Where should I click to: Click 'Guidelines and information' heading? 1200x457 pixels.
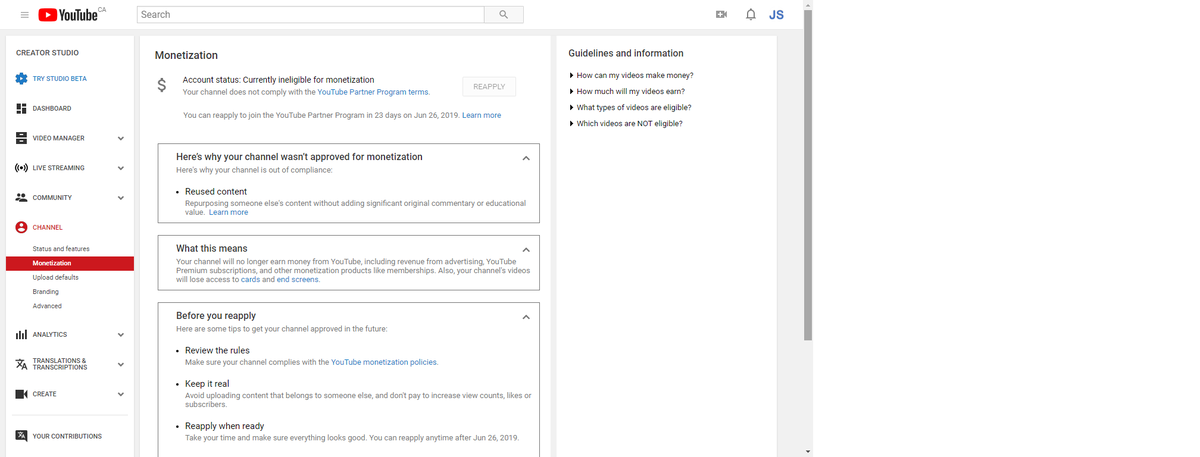coord(626,53)
